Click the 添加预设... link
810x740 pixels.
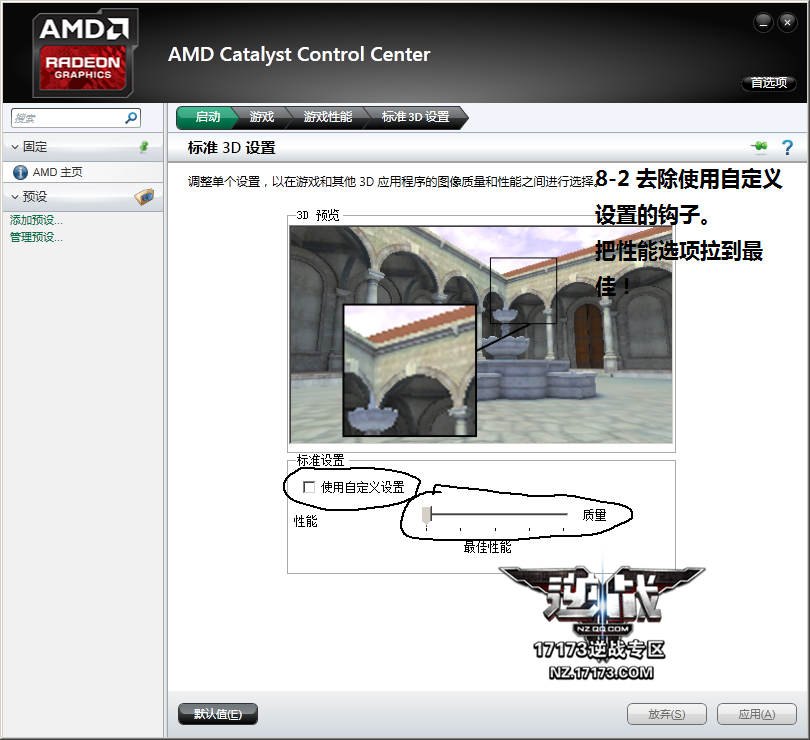coord(36,220)
